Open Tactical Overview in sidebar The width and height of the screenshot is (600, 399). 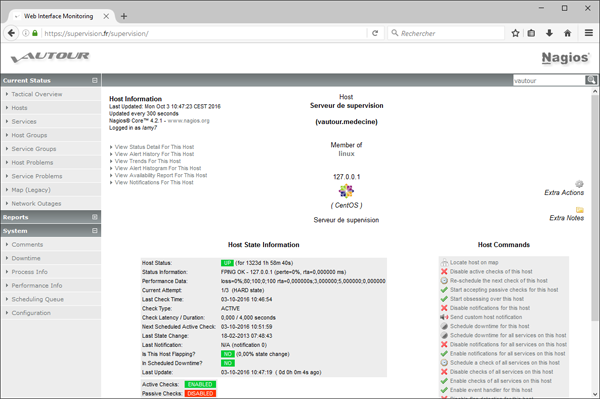point(37,94)
